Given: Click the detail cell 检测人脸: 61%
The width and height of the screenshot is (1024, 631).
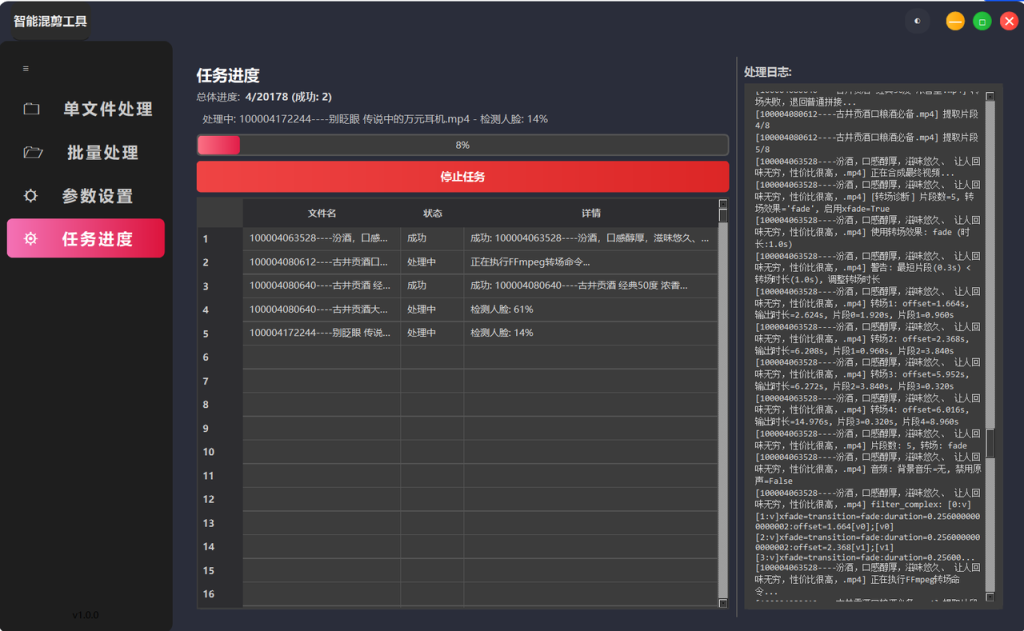Looking at the screenshot, I should [591, 309].
